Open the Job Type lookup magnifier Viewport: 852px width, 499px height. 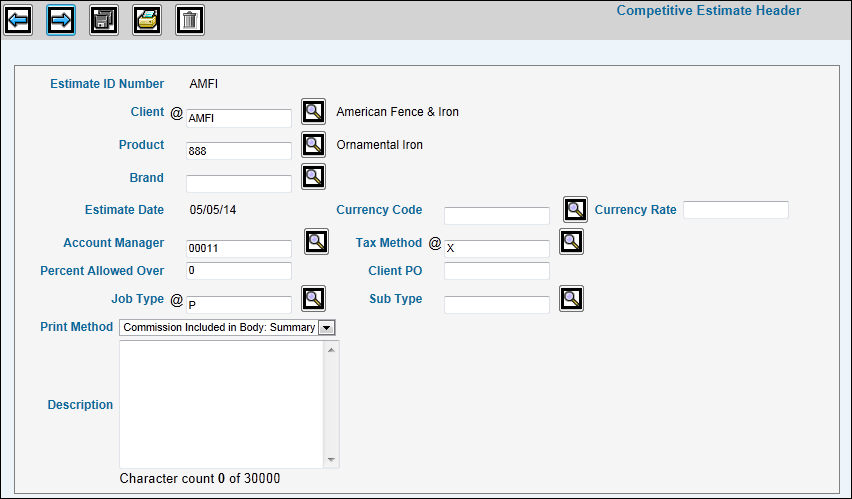(314, 298)
